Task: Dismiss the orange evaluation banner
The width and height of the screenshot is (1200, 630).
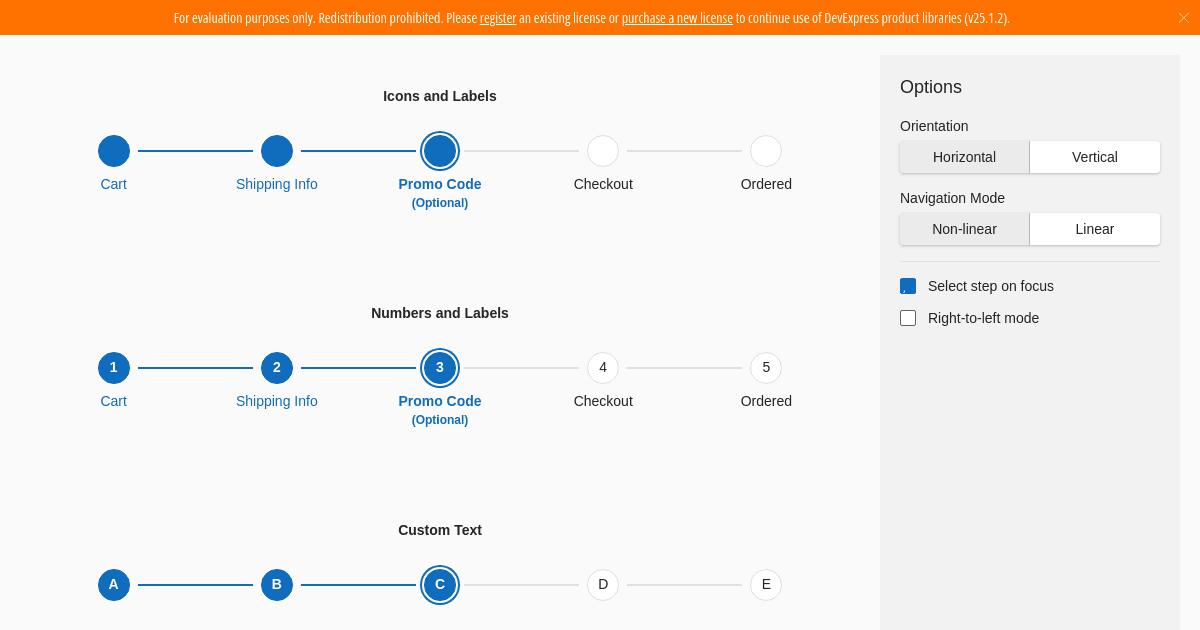Action: [x=1183, y=18]
